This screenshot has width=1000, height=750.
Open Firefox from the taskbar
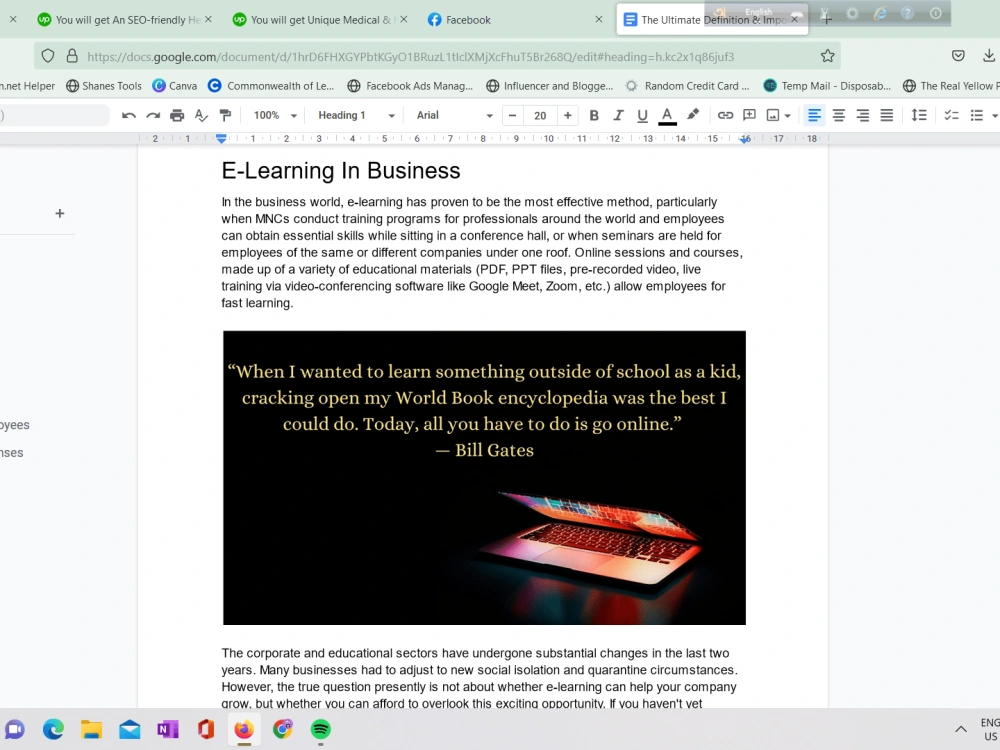click(244, 729)
